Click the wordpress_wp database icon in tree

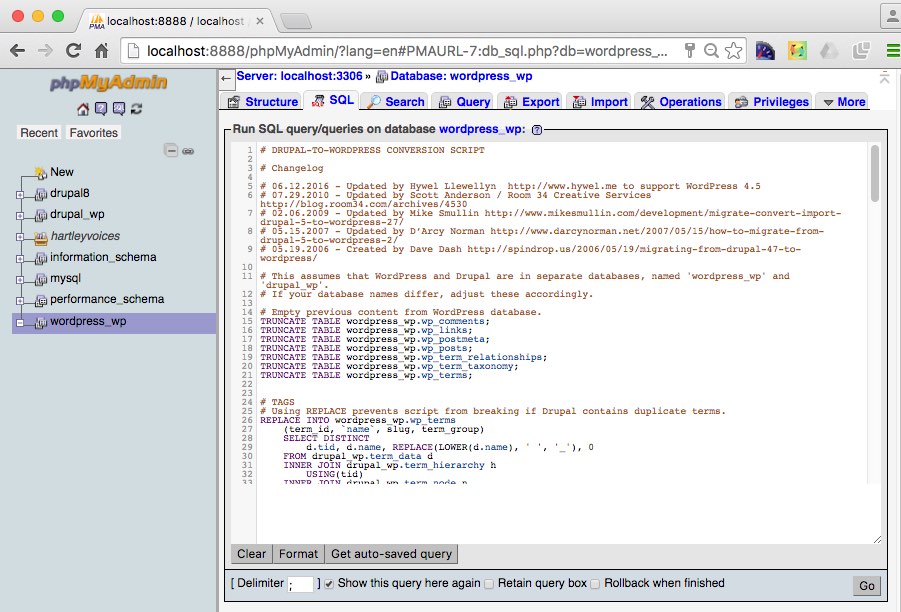coord(41,322)
